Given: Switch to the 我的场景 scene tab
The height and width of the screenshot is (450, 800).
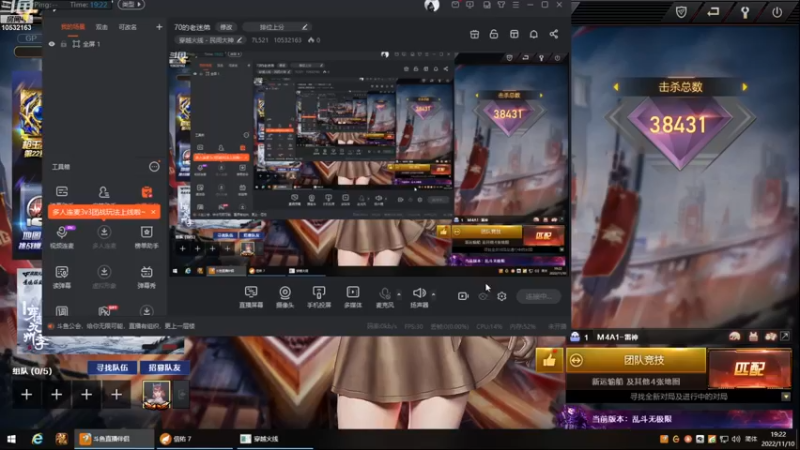Looking at the screenshot, I should [x=73, y=27].
